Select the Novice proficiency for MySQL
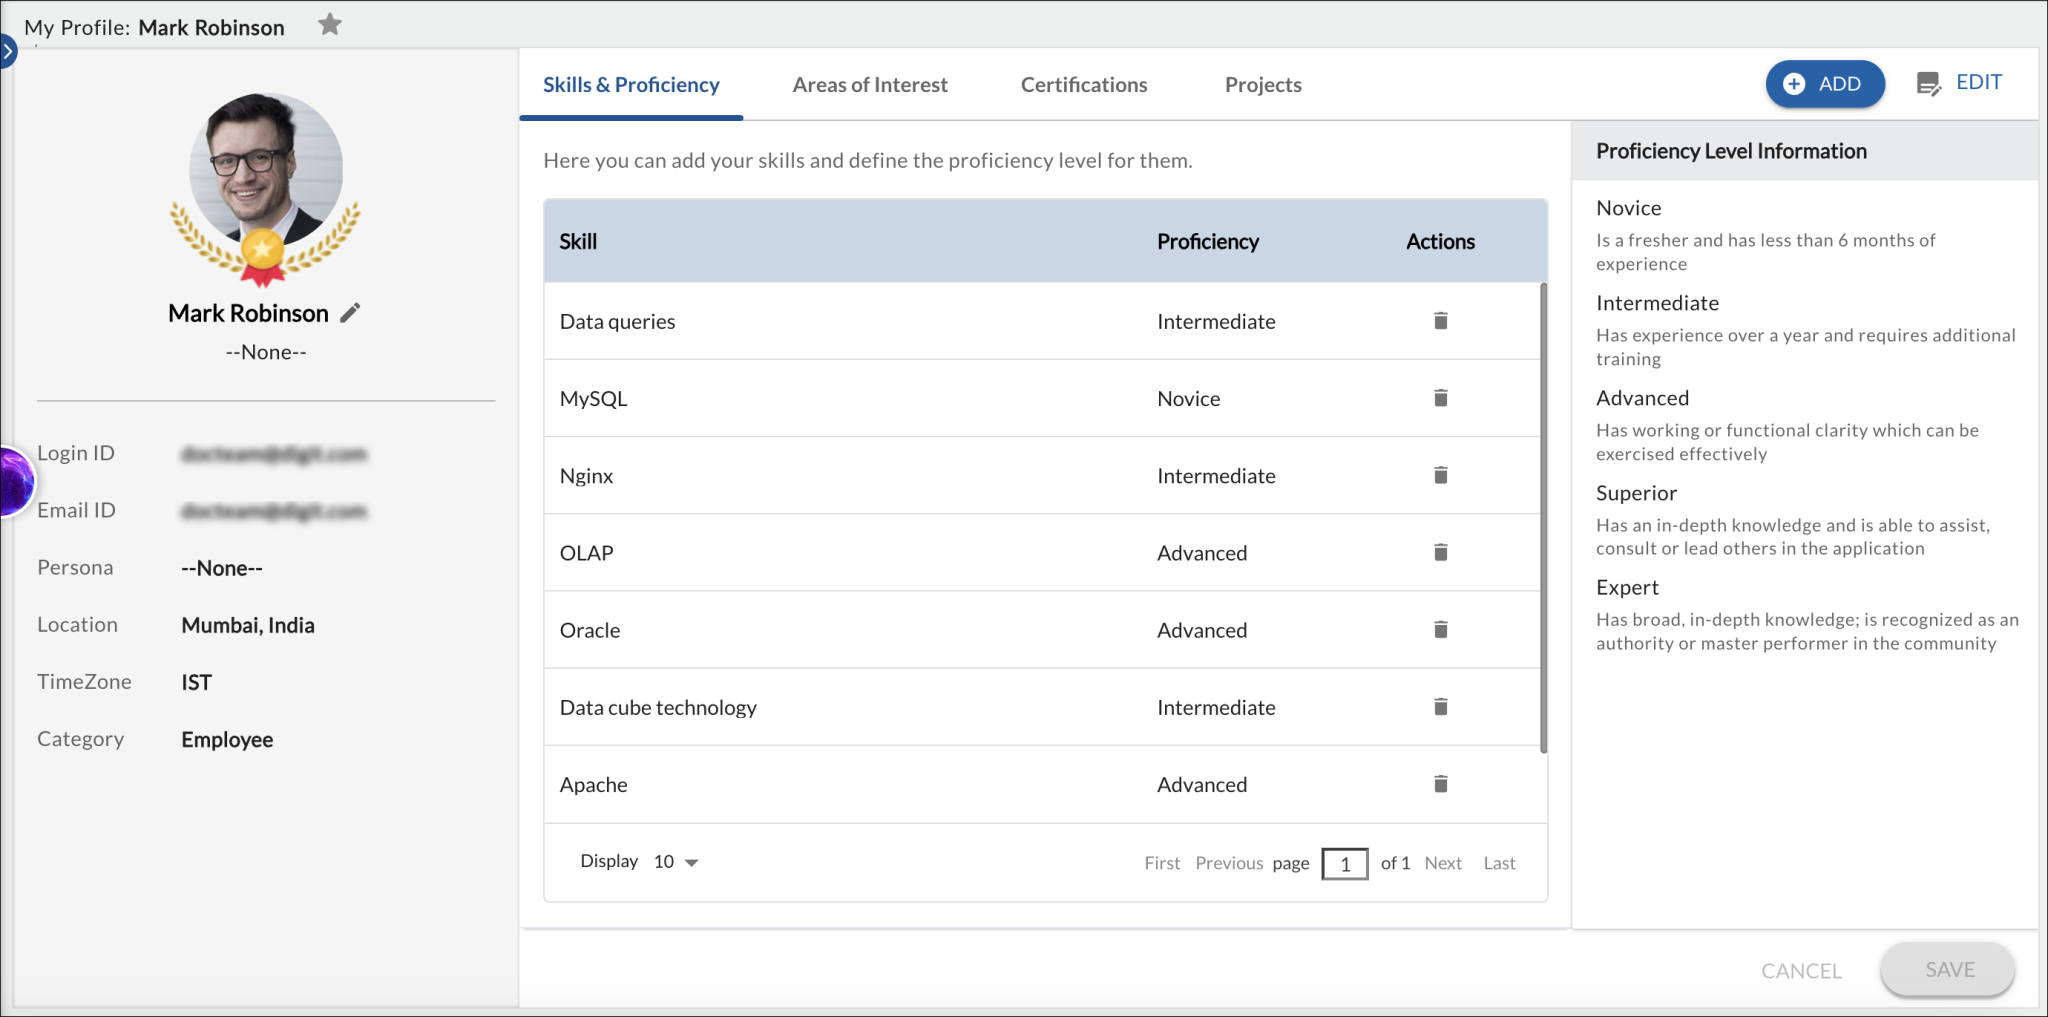Viewport: 2048px width, 1017px height. coord(1188,398)
